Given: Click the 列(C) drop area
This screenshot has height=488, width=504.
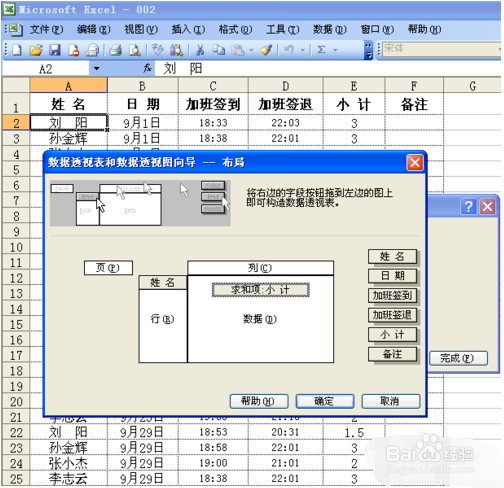Looking at the screenshot, I should (x=260, y=268).
